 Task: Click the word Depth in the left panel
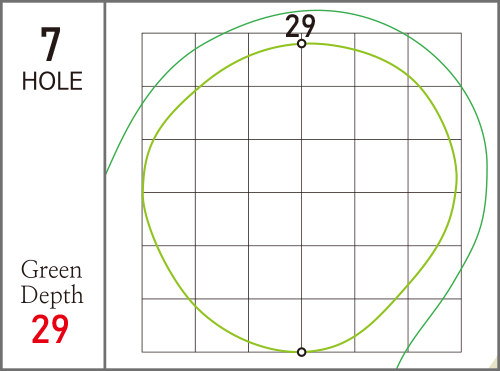point(52,295)
